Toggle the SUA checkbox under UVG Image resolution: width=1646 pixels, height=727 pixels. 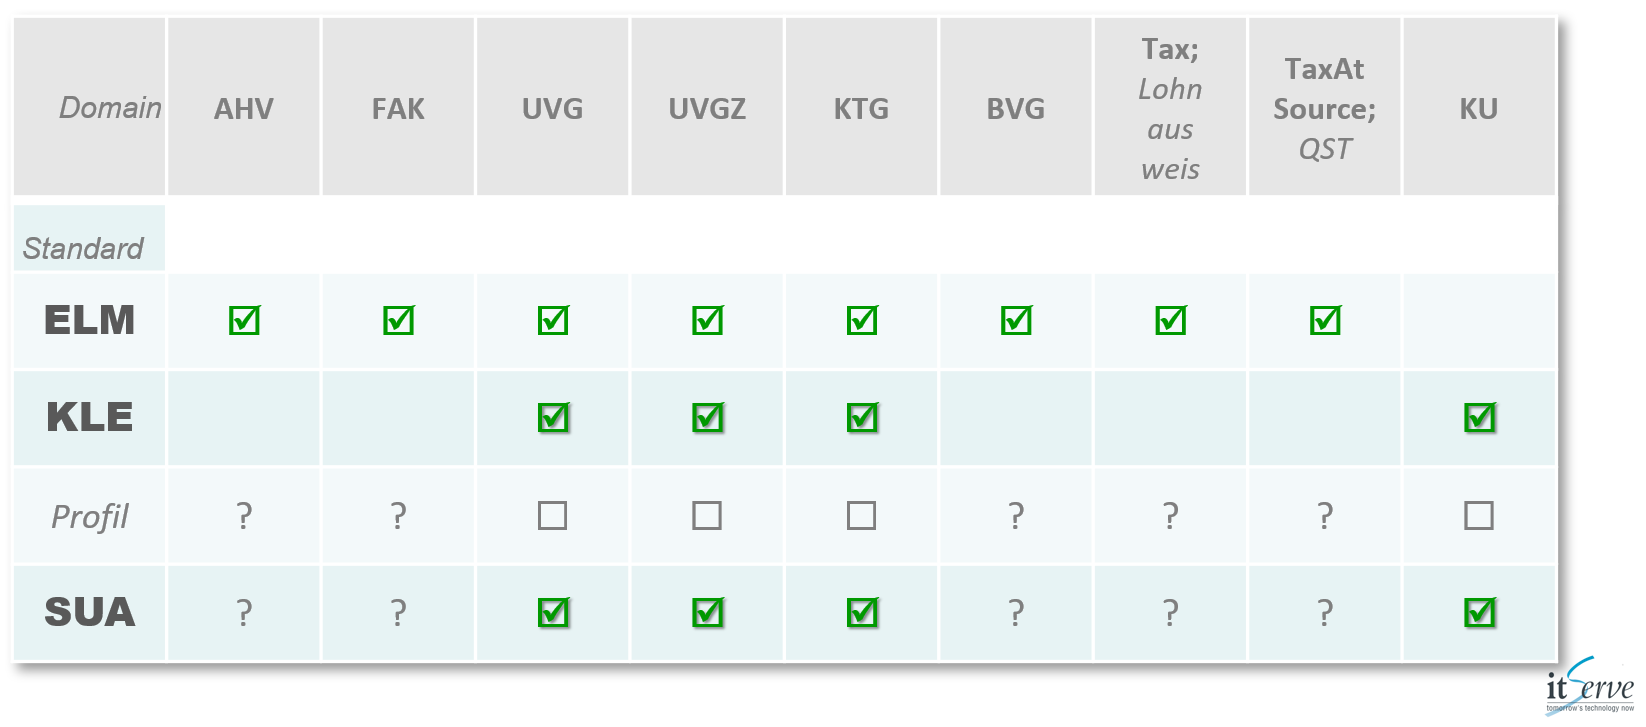point(553,612)
